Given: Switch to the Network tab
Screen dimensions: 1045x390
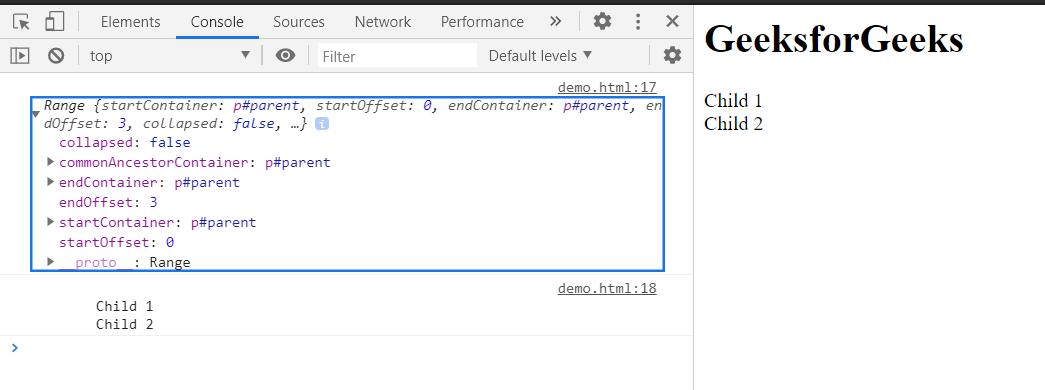Looking at the screenshot, I should [383, 22].
